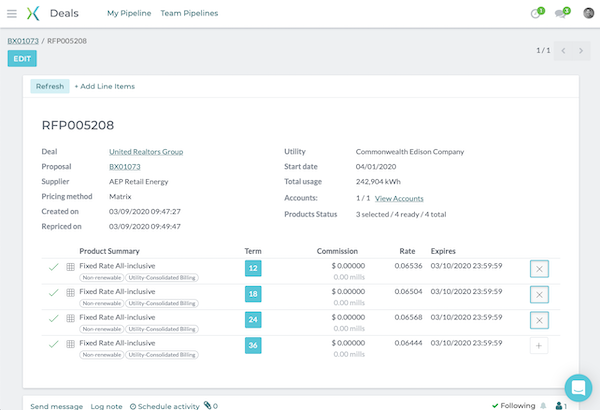The height and width of the screenshot is (410, 600).
Task: Deselect the 18-month term product
Action: 540,294
